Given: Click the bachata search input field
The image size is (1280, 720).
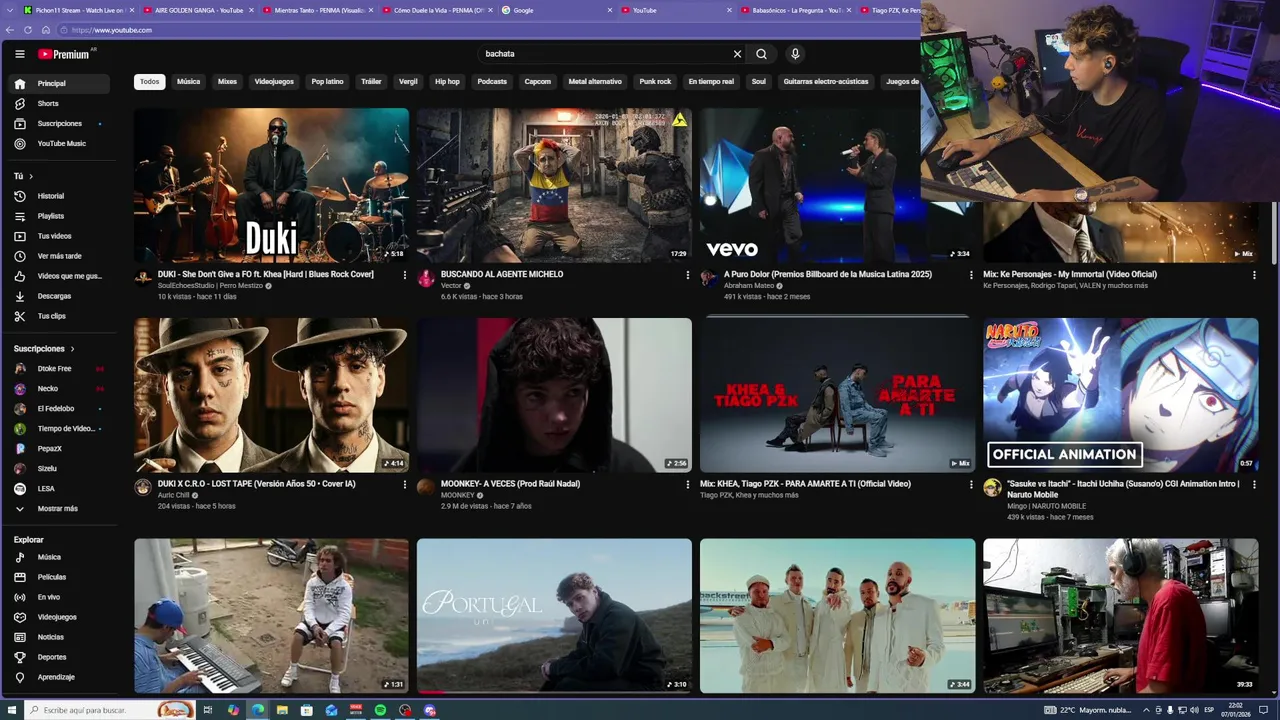Looking at the screenshot, I should tap(605, 54).
